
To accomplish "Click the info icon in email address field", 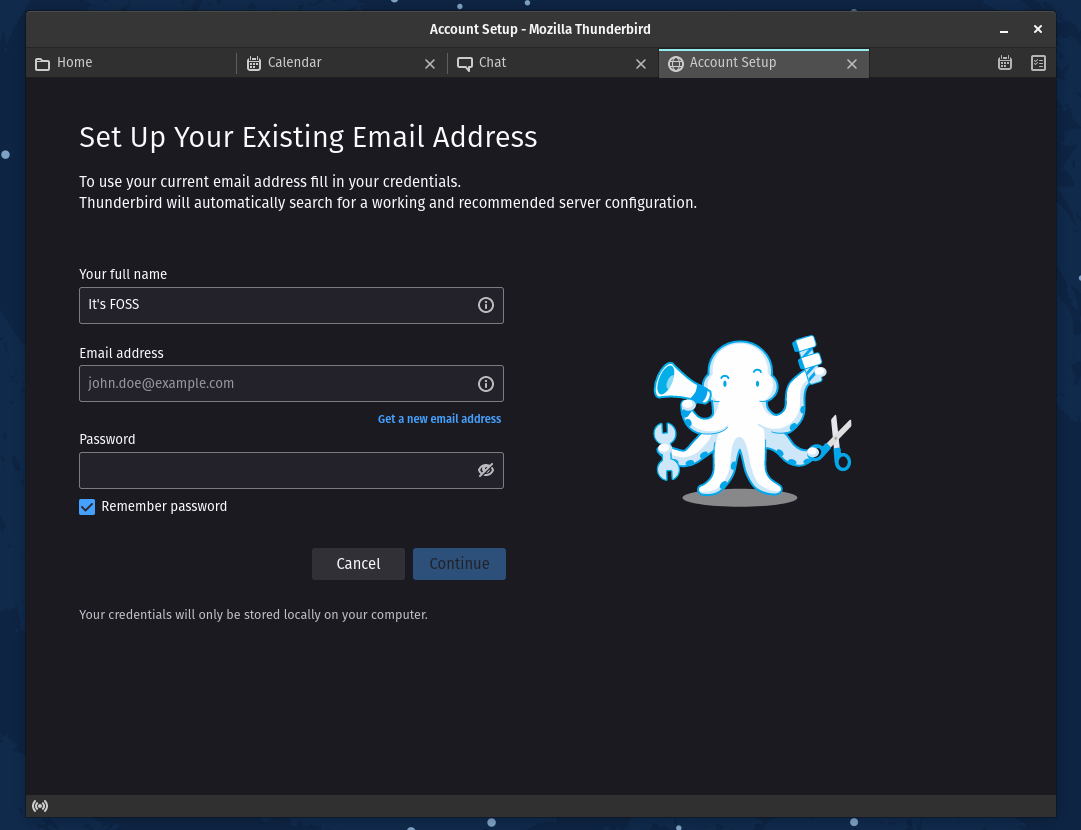I will pyautogui.click(x=486, y=384).
